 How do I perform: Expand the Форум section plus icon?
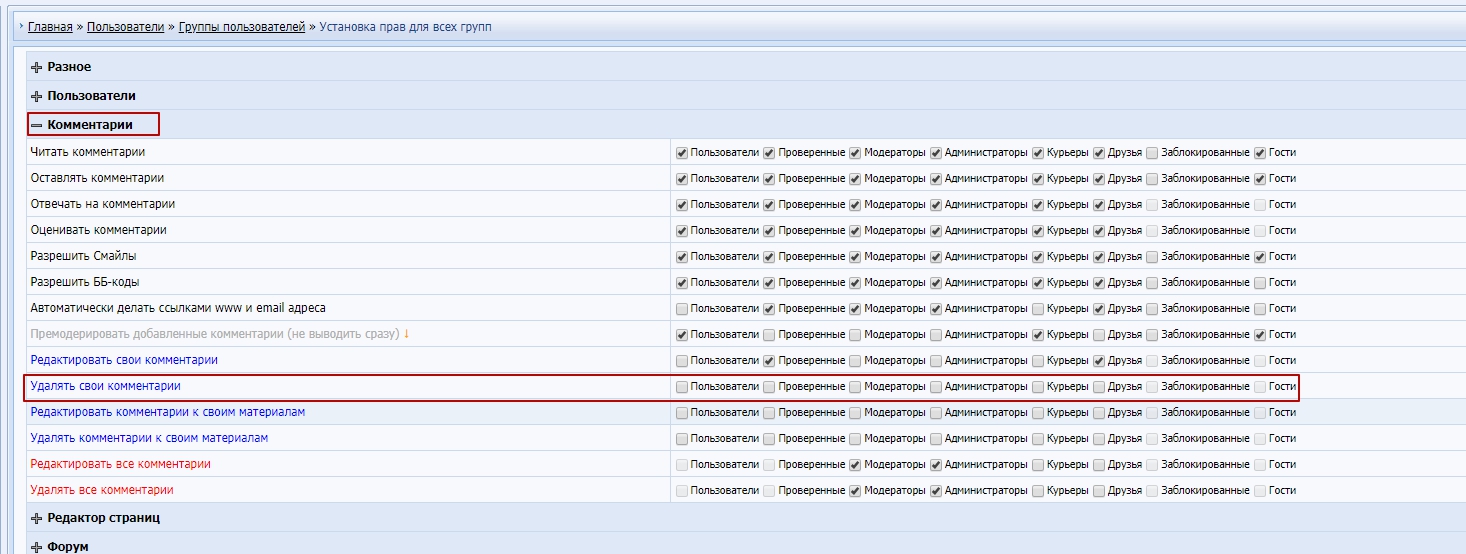pos(37,547)
